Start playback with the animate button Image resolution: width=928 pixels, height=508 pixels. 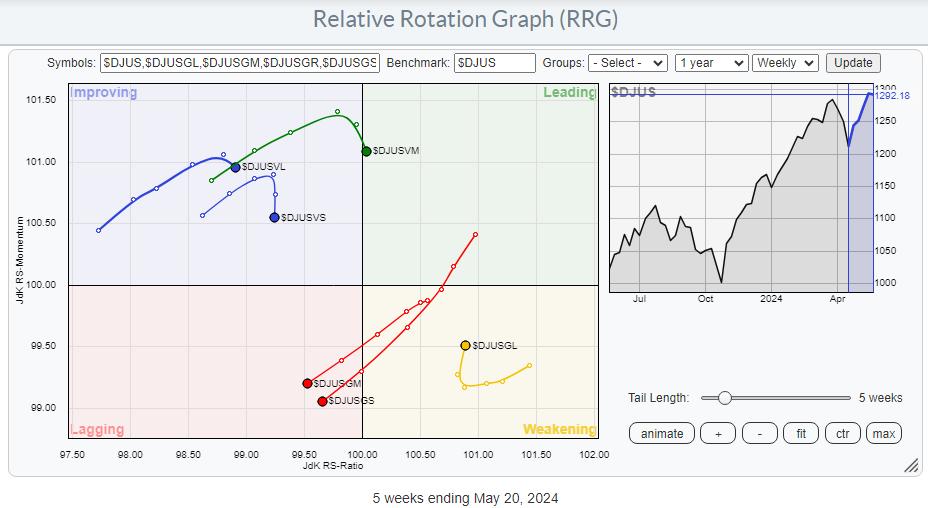click(x=662, y=433)
